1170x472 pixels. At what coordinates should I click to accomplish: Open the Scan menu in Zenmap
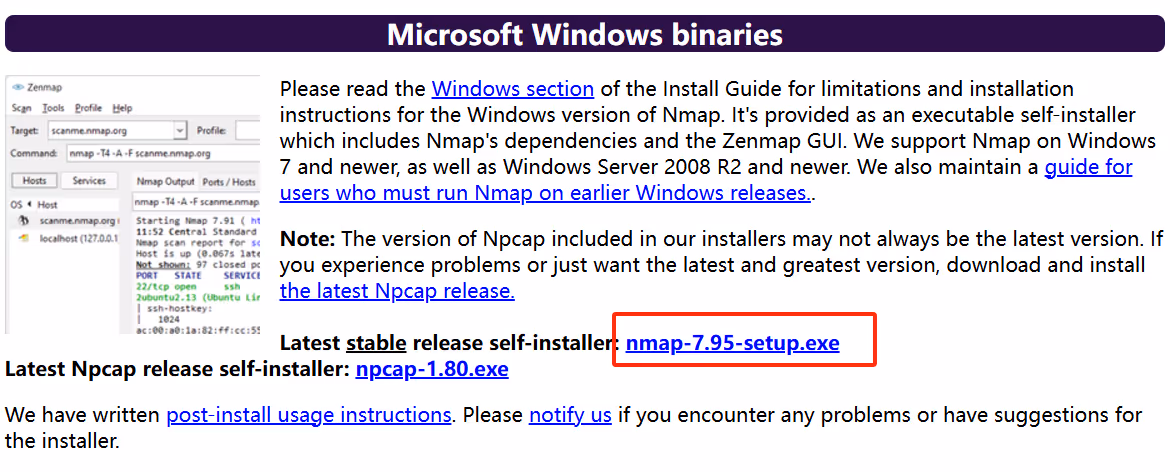[22, 108]
